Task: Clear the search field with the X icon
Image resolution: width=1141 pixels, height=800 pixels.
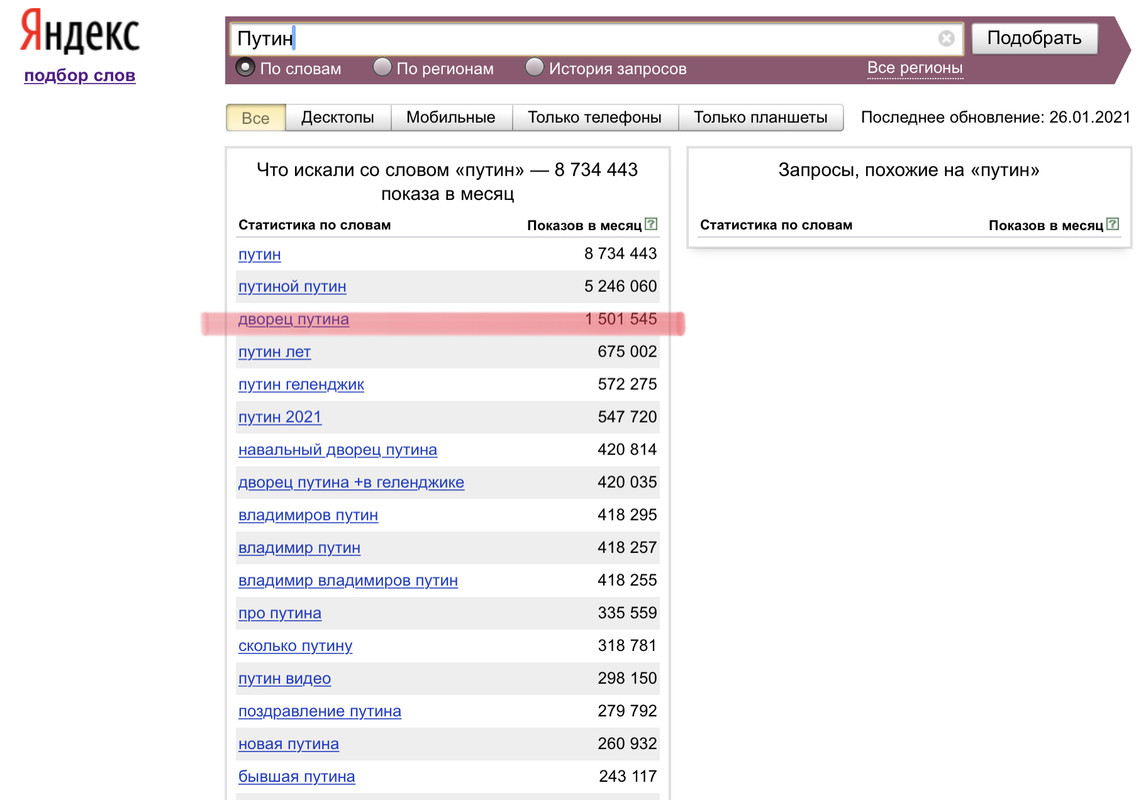Action: pyautogui.click(x=946, y=39)
